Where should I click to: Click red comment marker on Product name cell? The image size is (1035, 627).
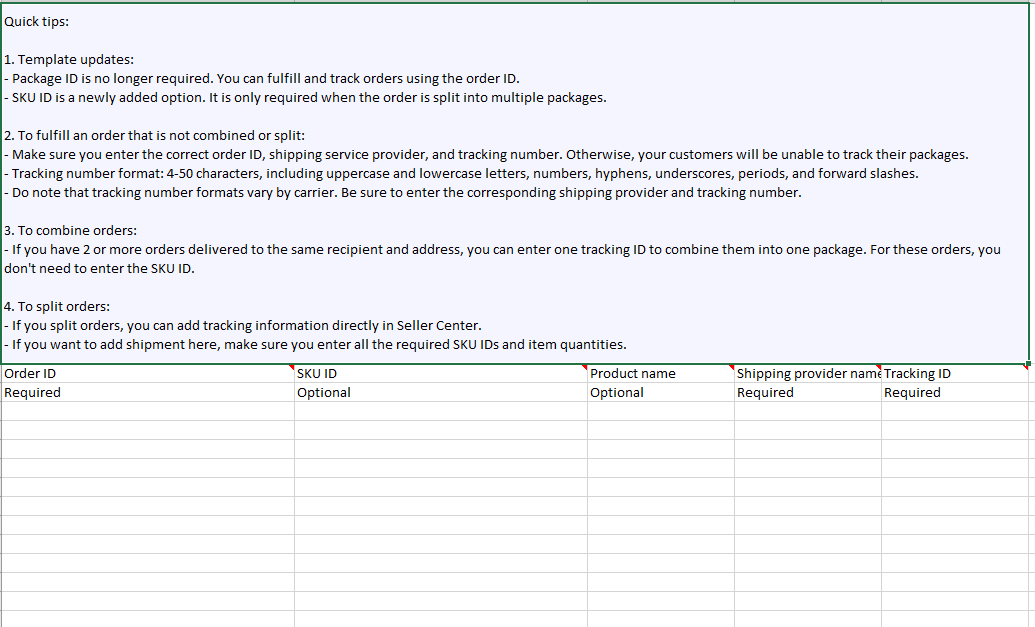(x=731, y=368)
